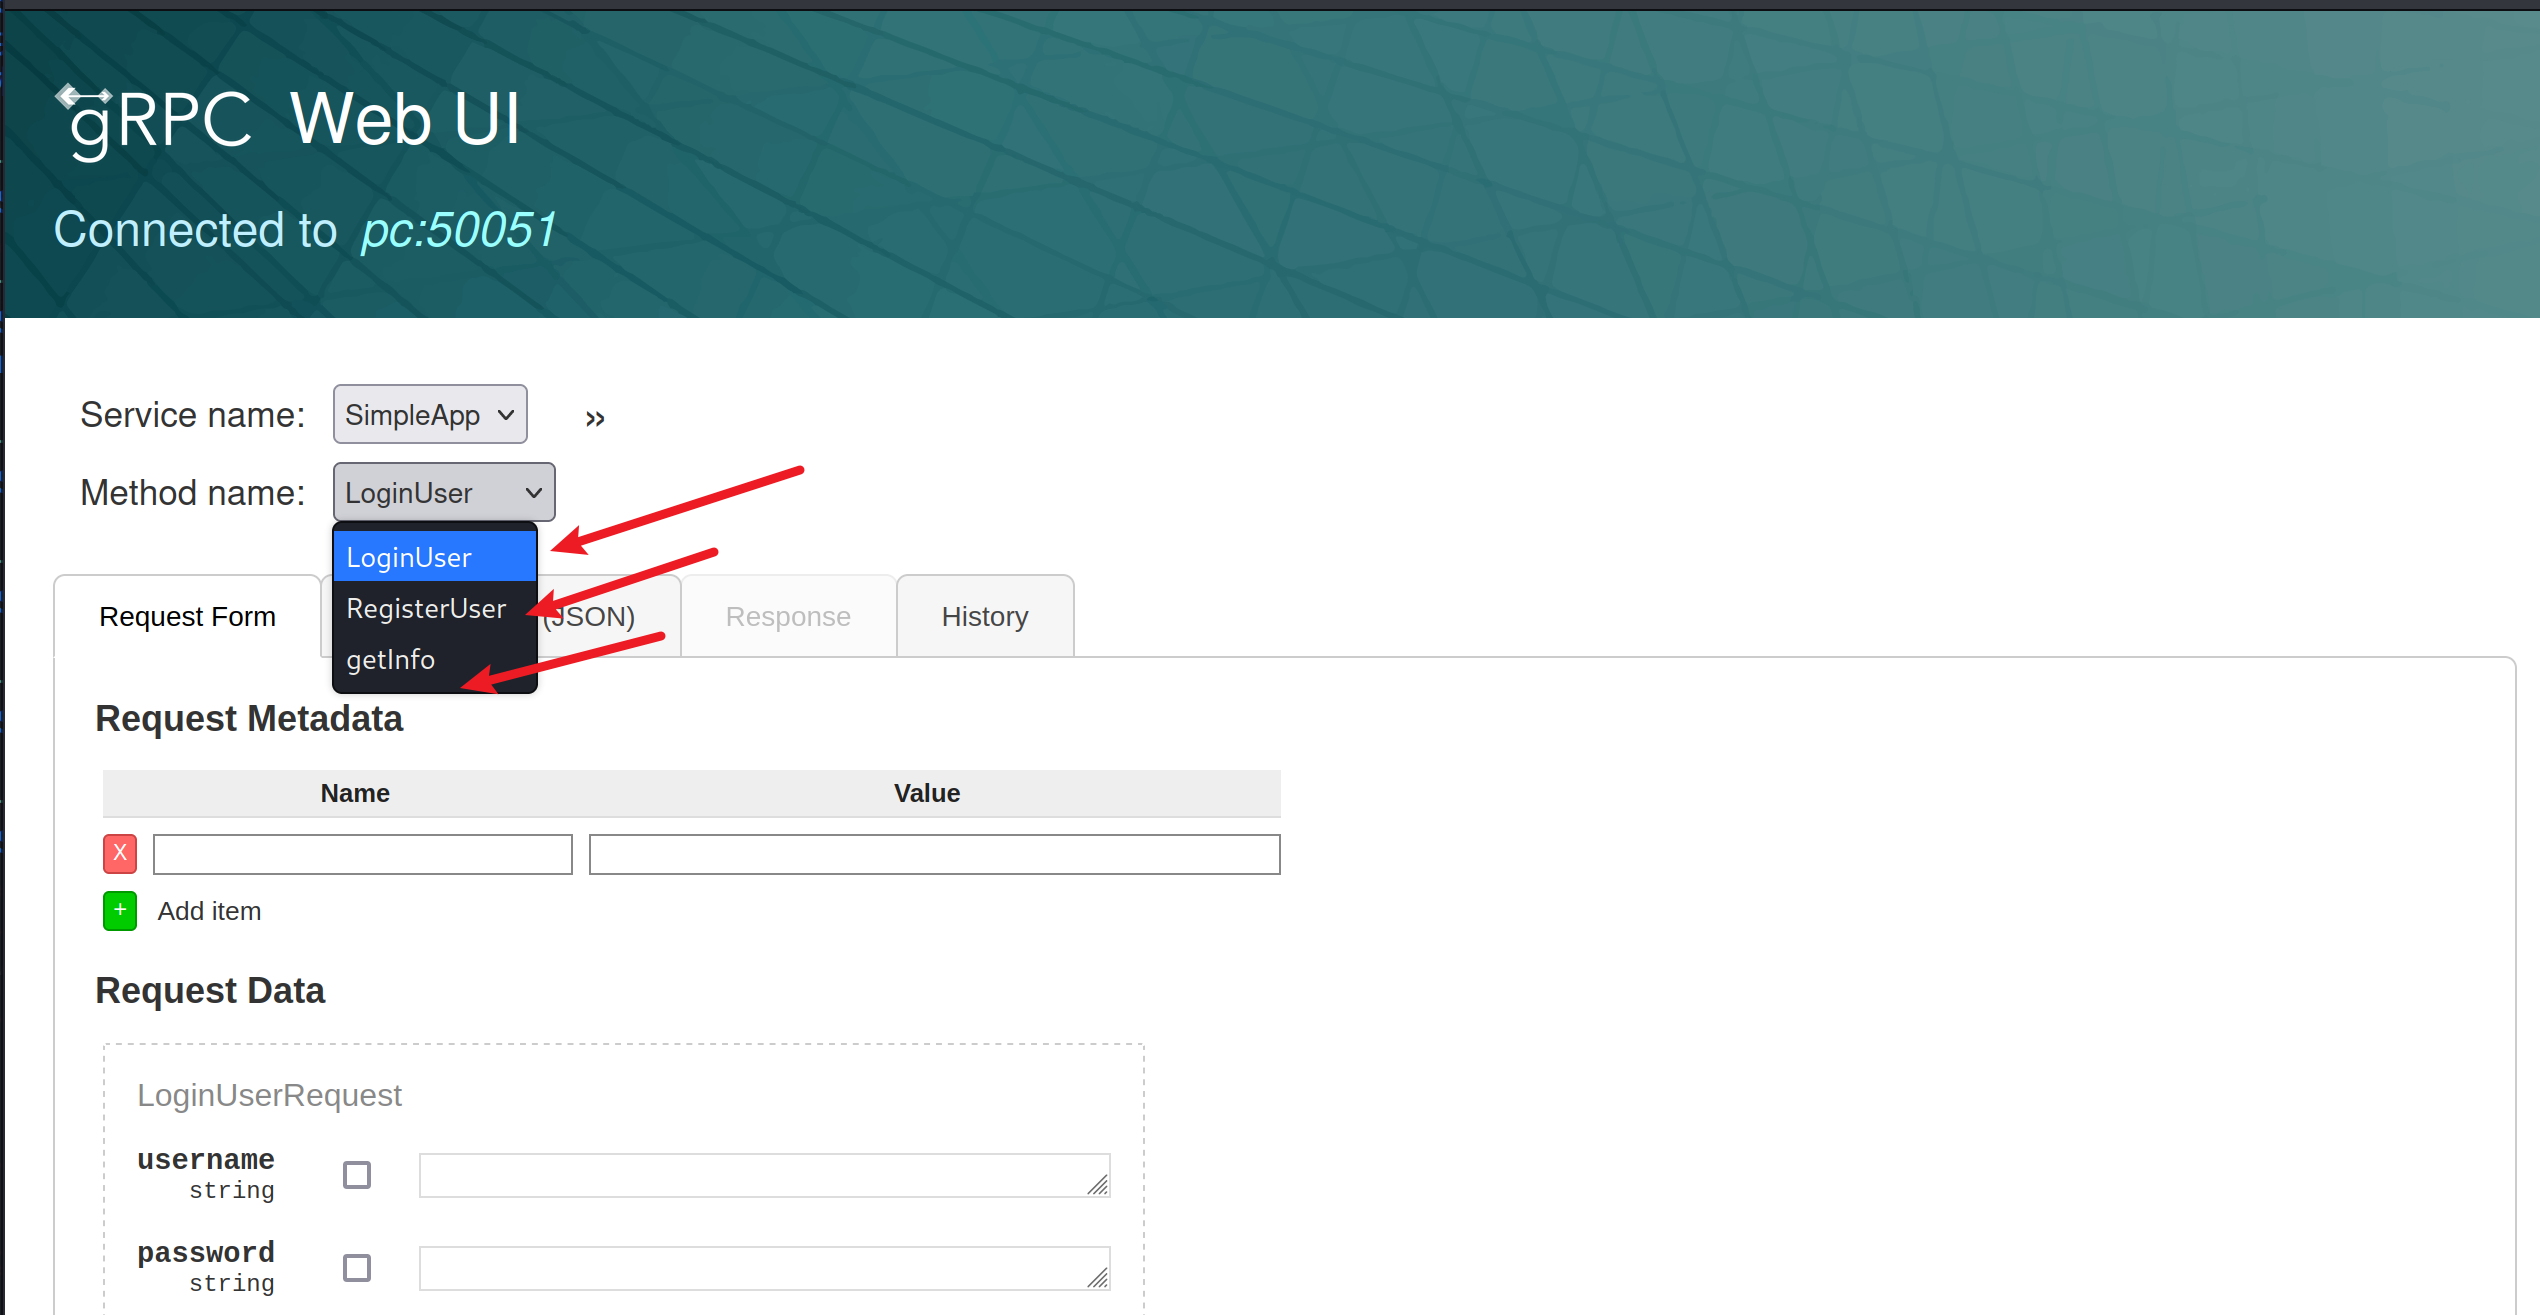
Task: Click the green plus add item icon
Action: (120, 911)
